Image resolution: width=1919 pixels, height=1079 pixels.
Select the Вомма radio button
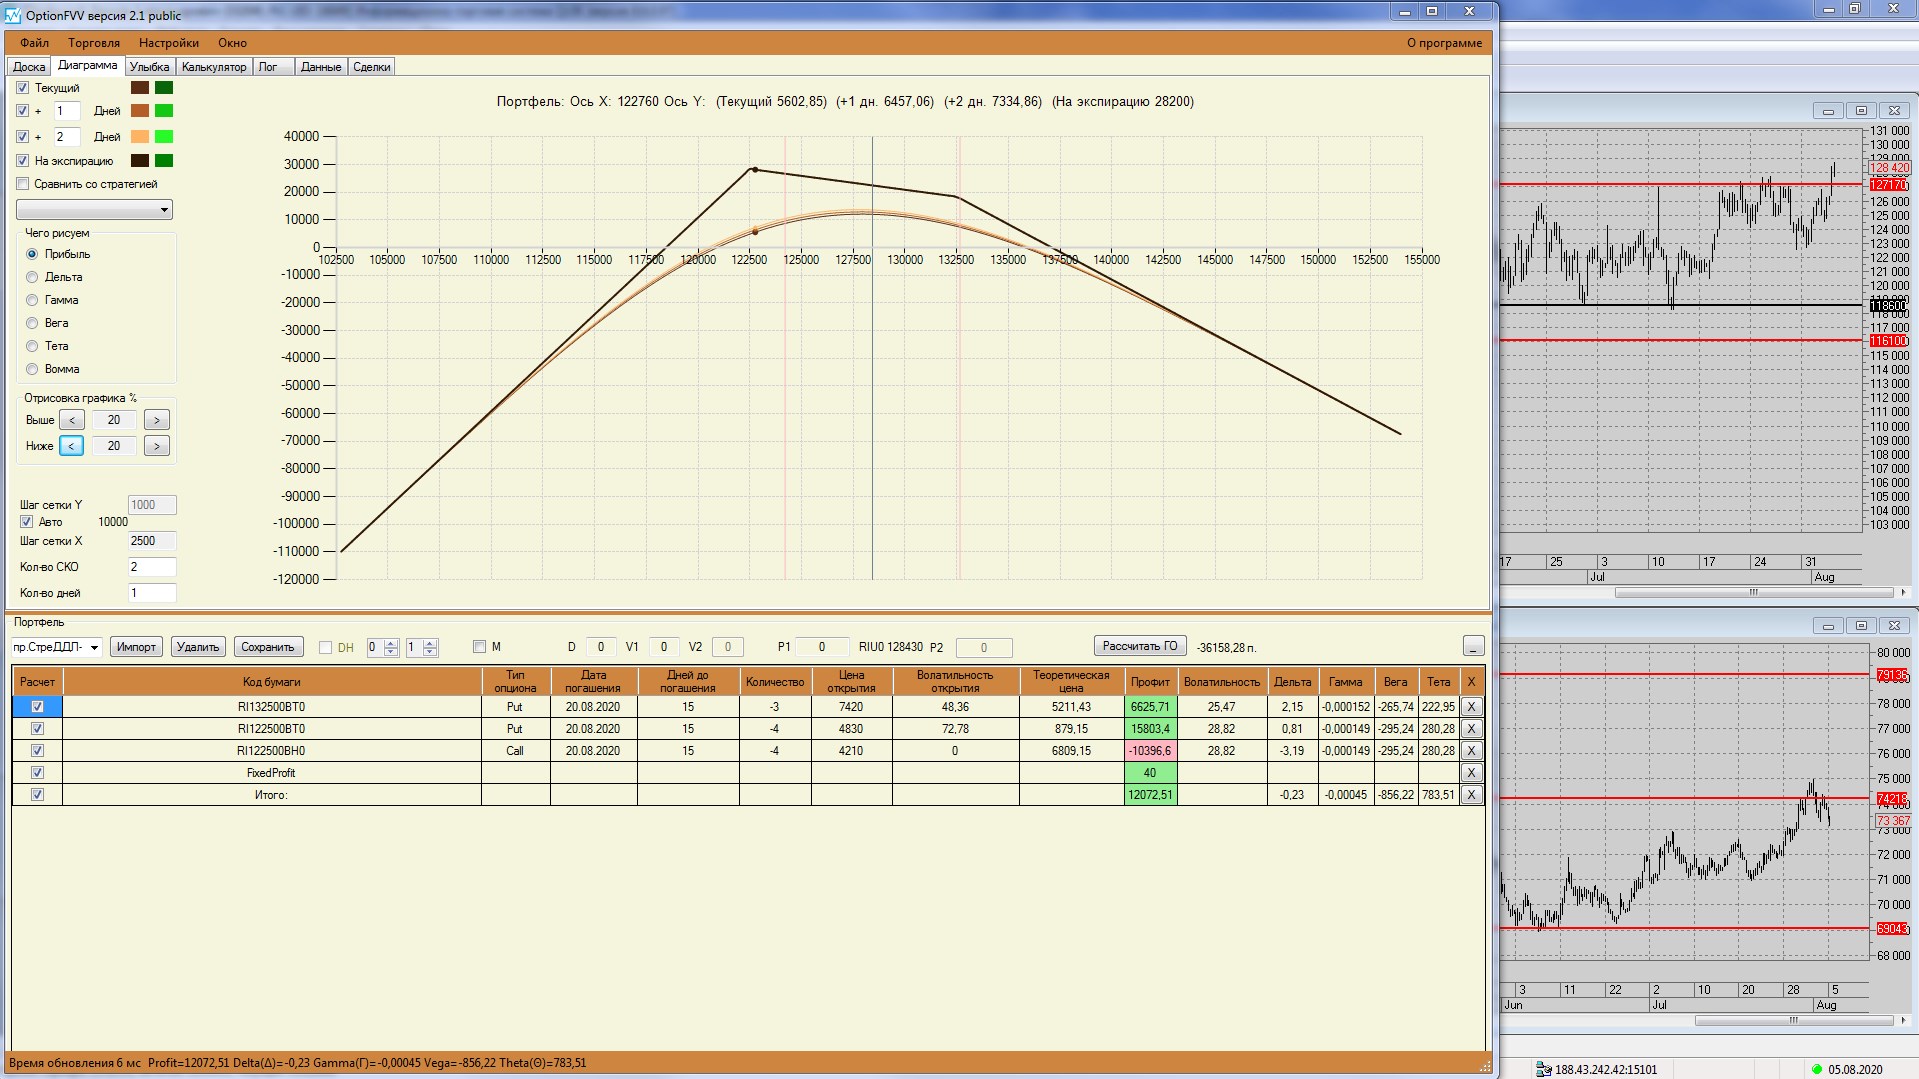[x=32, y=369]
